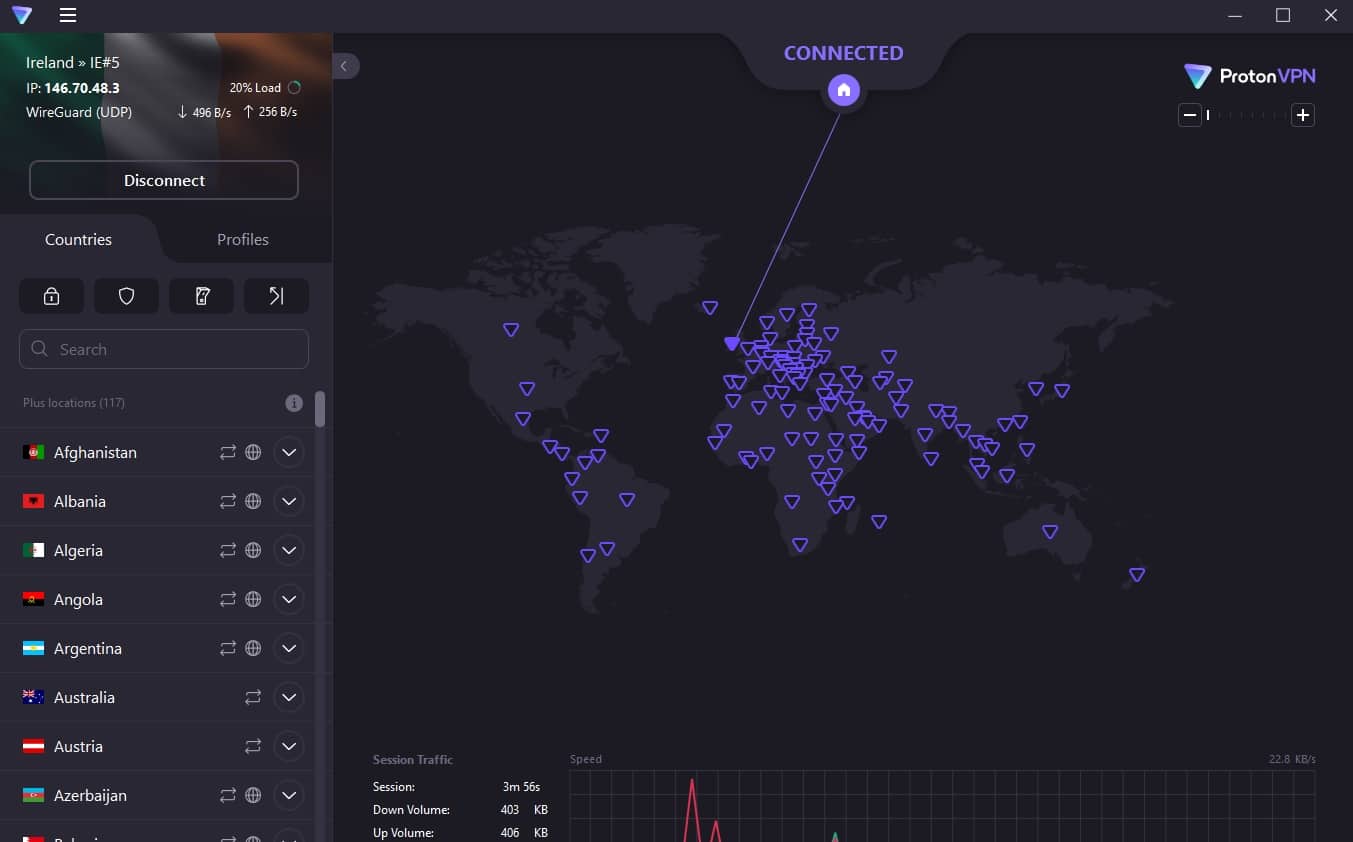Click Albania P2P arrows icon
Viewport: 1353px width, 842px height.
click(228, 501)
